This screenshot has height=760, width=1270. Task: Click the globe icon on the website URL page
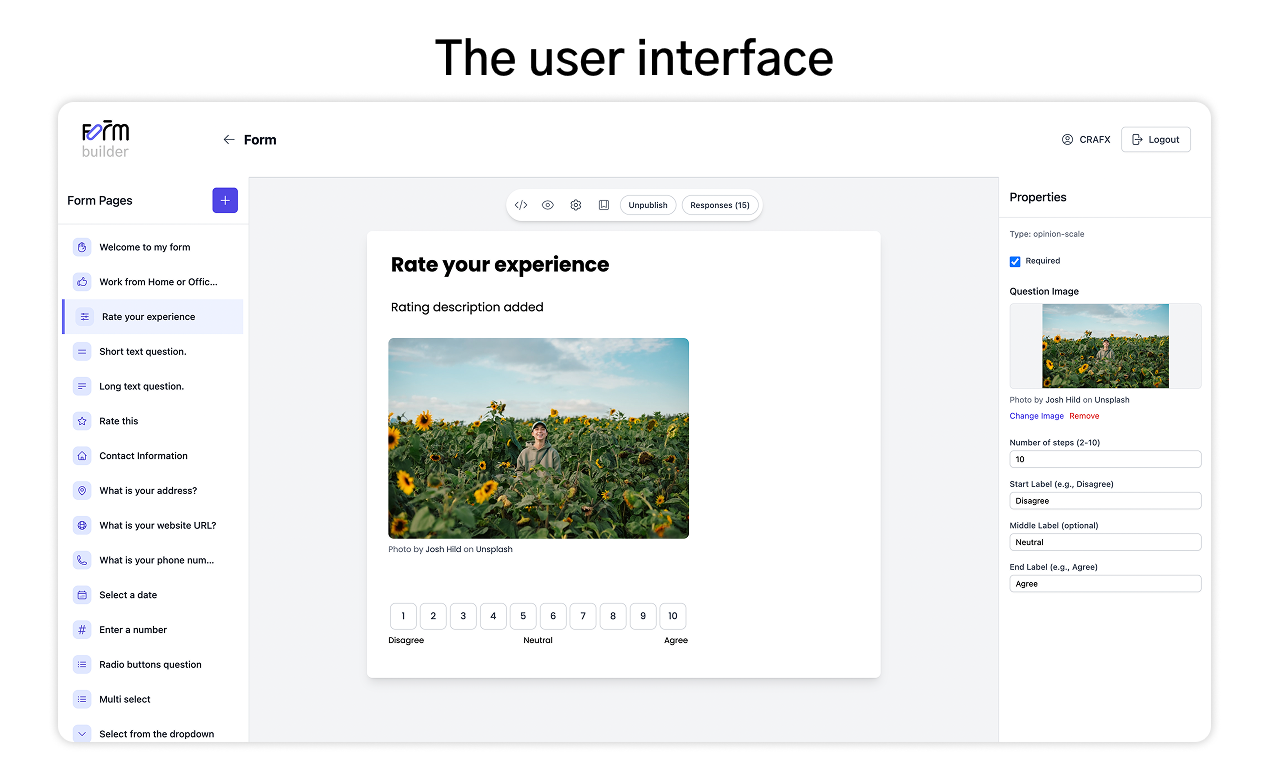pyautogui.click(x=81, y=525)
